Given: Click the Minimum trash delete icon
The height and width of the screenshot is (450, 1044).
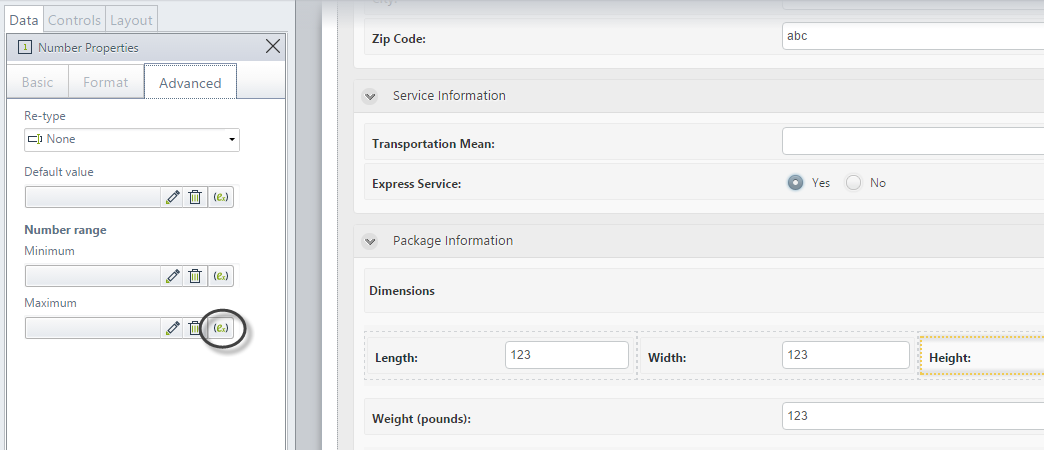Looking at the screenshot, I should tap(195, 276).
